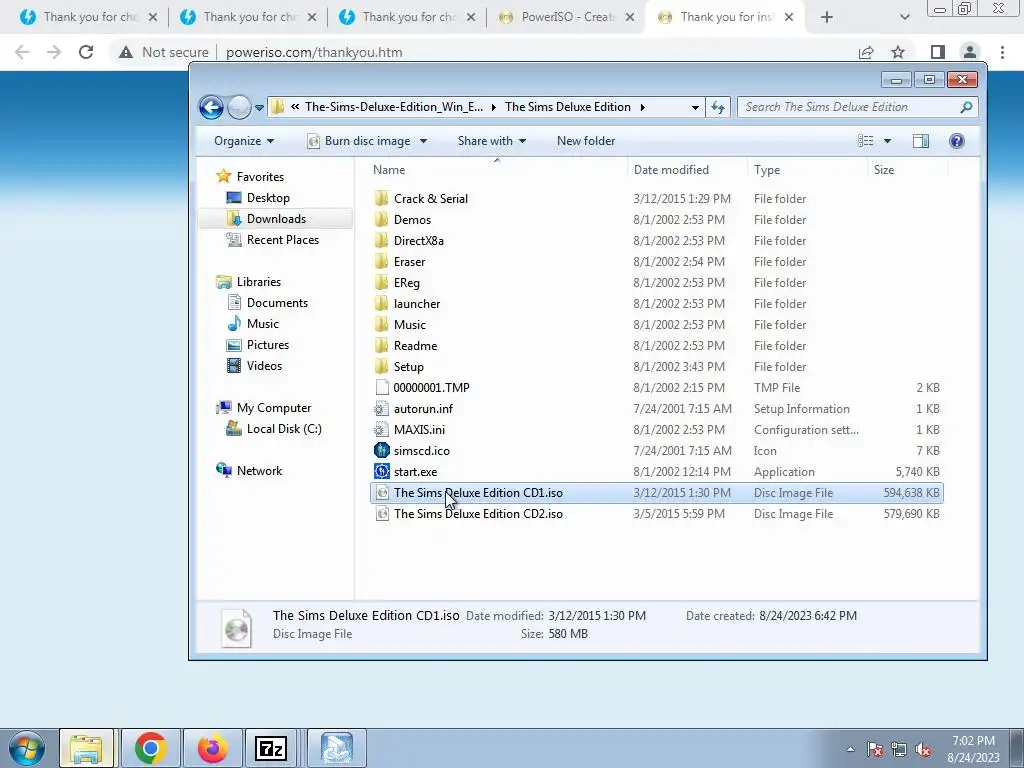Open Firefox from the taskbar
This screenshot has height=768, width=1024.
point(212,748)
